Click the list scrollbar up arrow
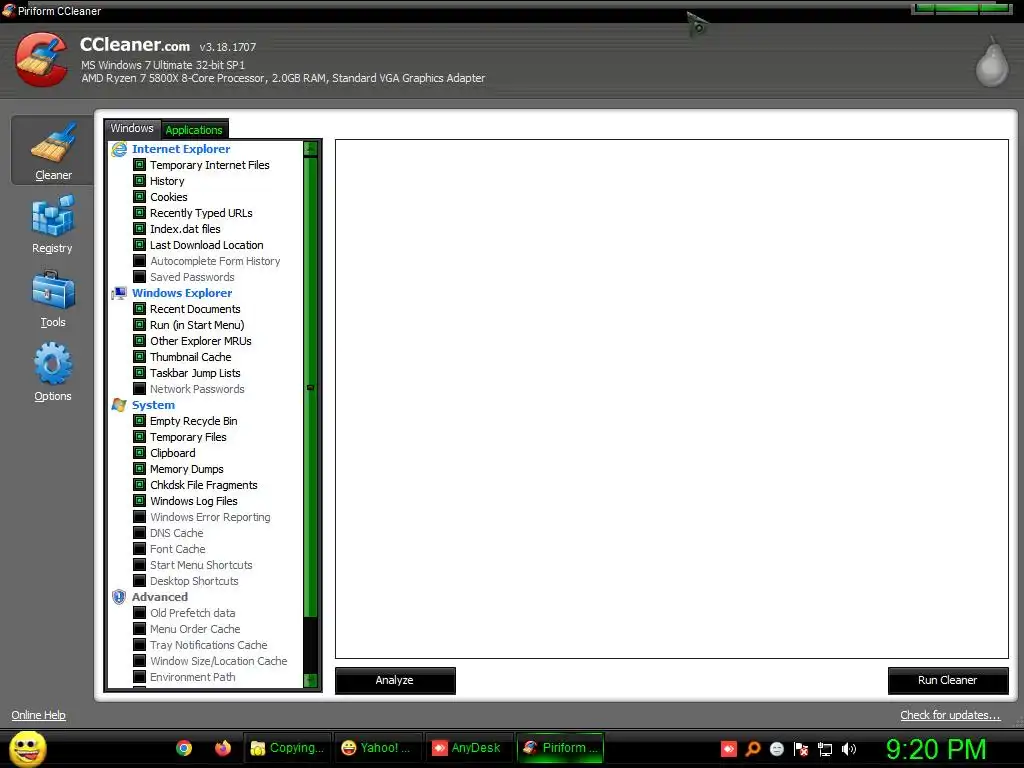Screen dimensions: 1024x768 click(311, 149)
